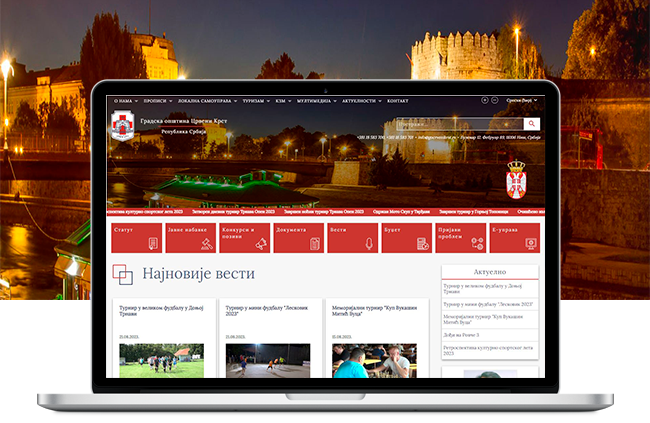This screenshot has width=650, height=423.
Task: Open the Е-управа tile
Action: click(514, 237)
